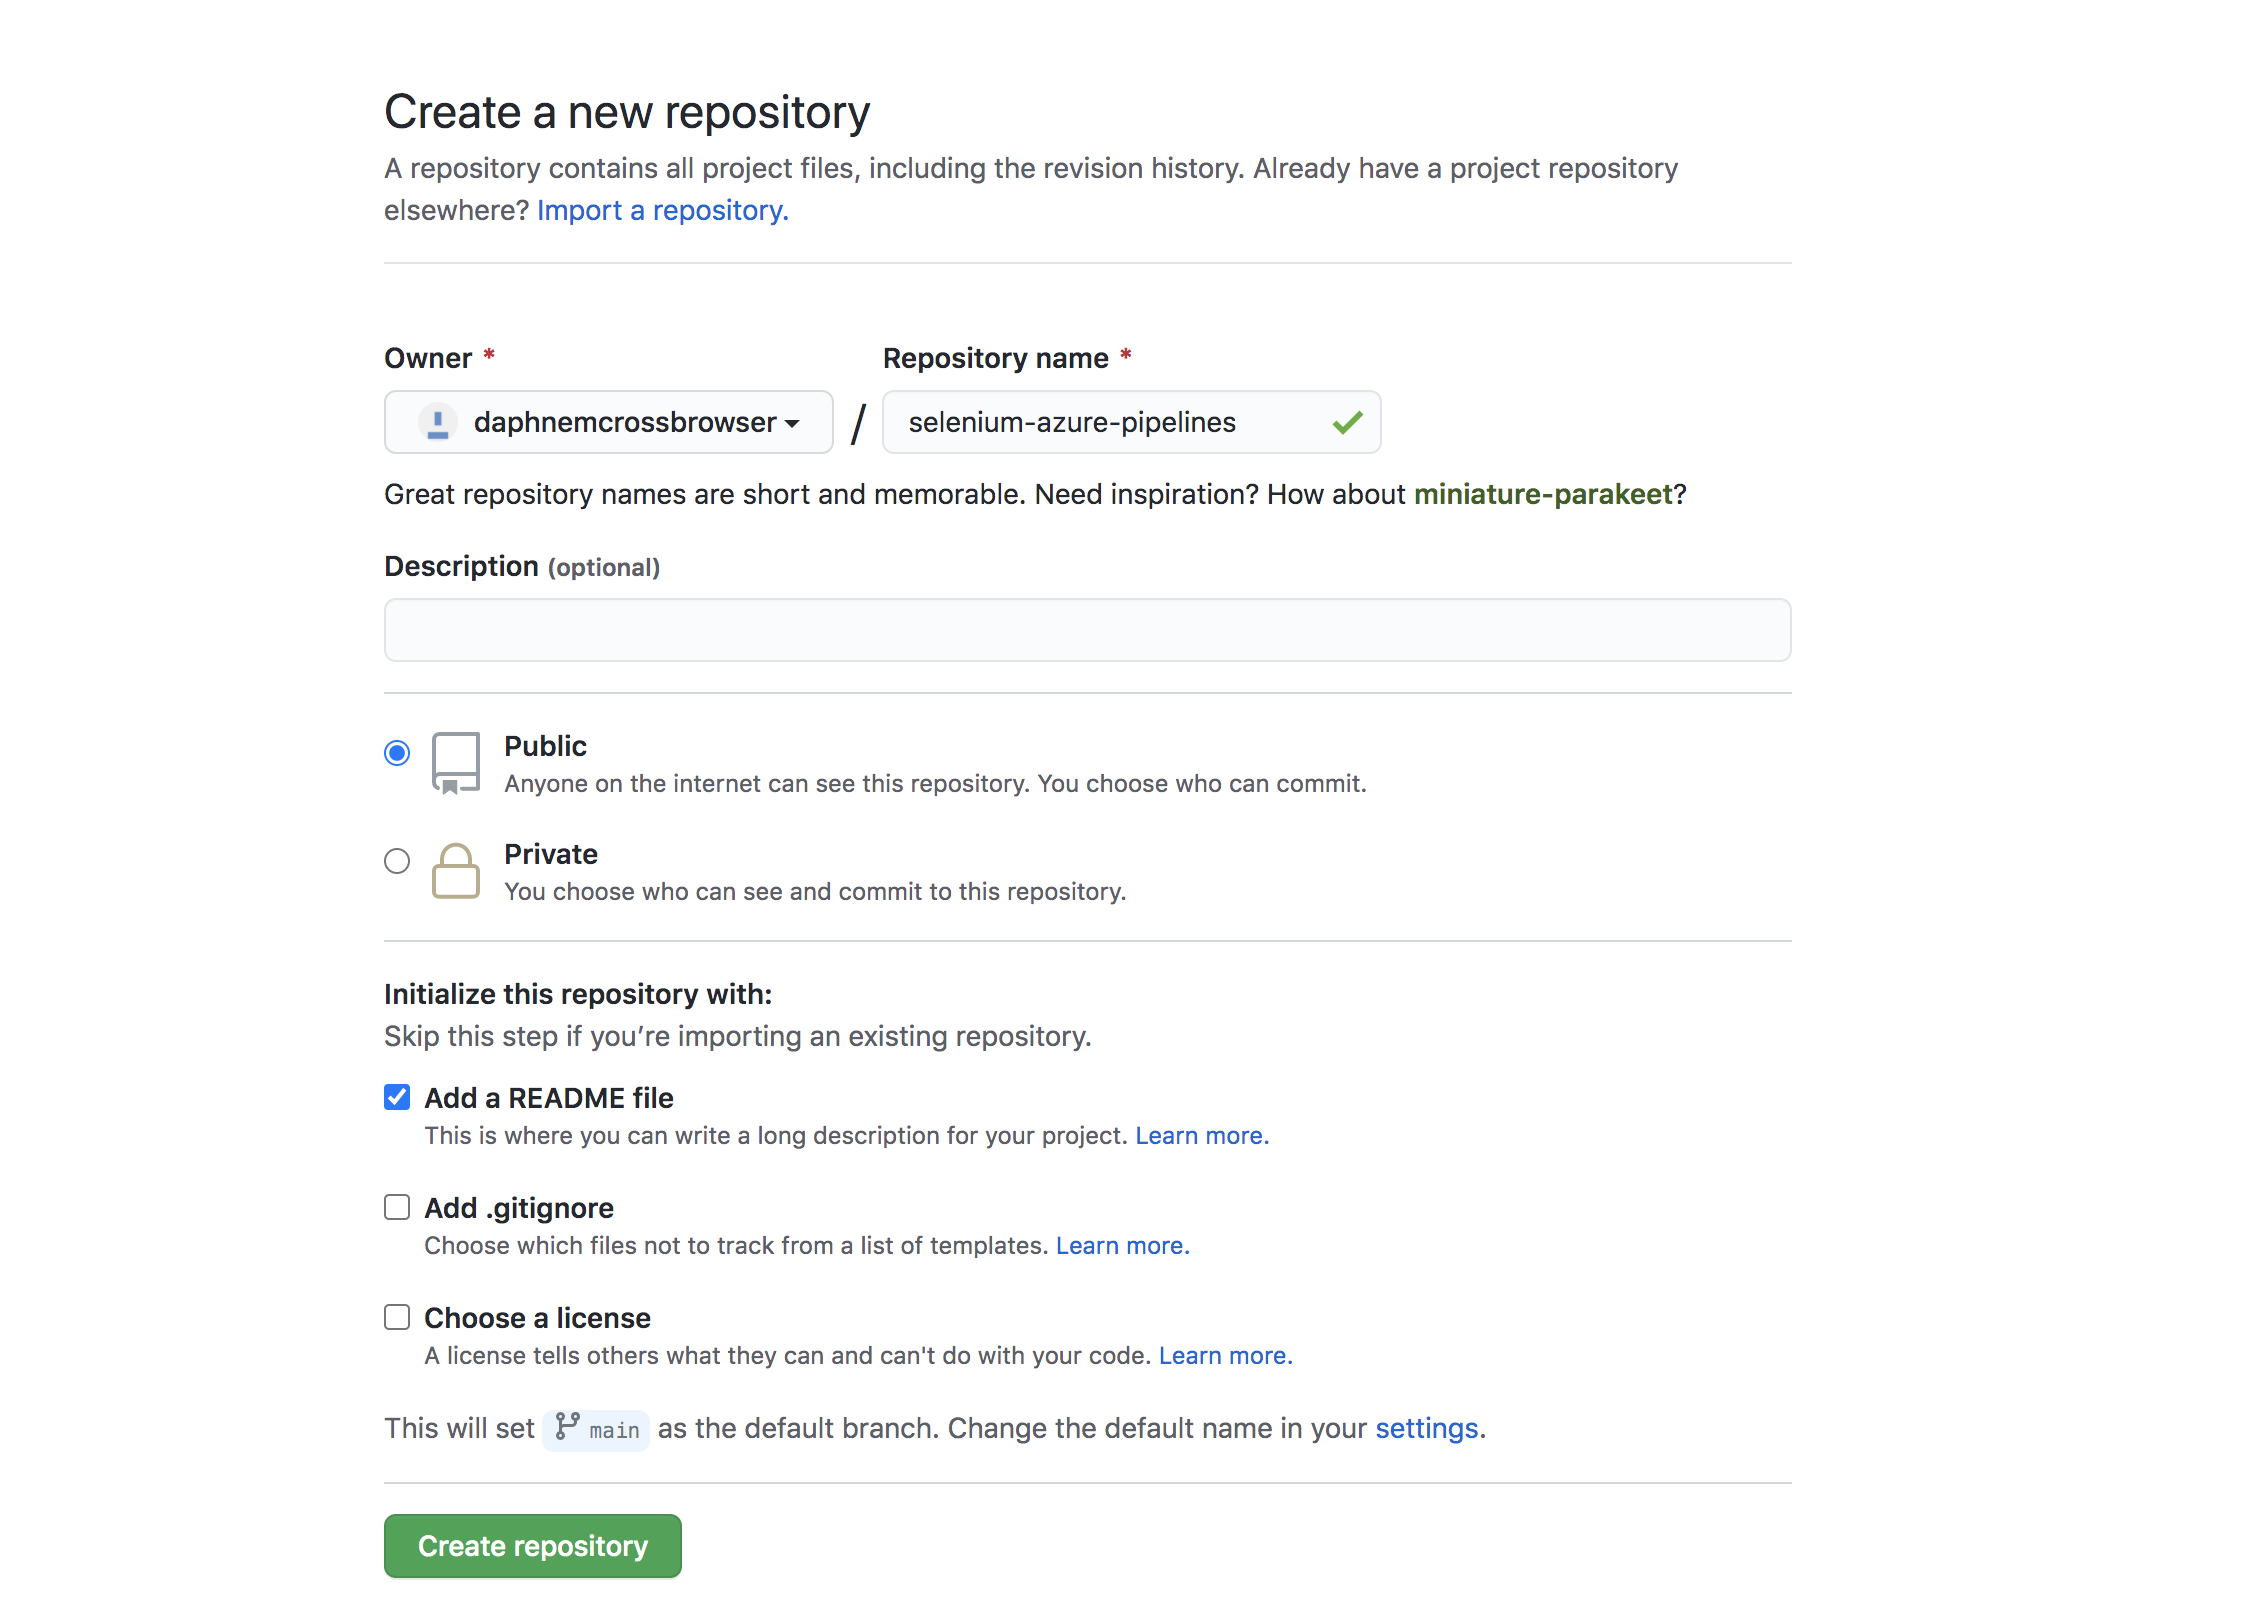Click into the Repository name field
Viewport: 2266px width, 1604px height.
pos(1100,423)
